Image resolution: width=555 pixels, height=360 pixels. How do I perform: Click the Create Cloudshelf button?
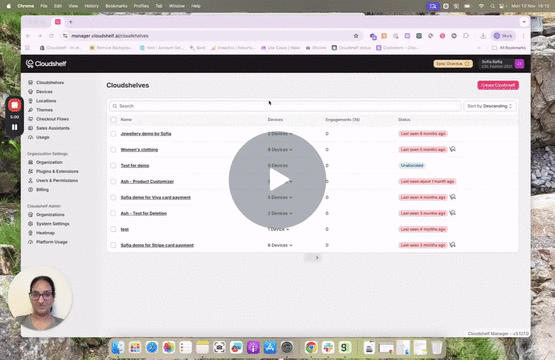pyautogui.click(x=498, y=85)
